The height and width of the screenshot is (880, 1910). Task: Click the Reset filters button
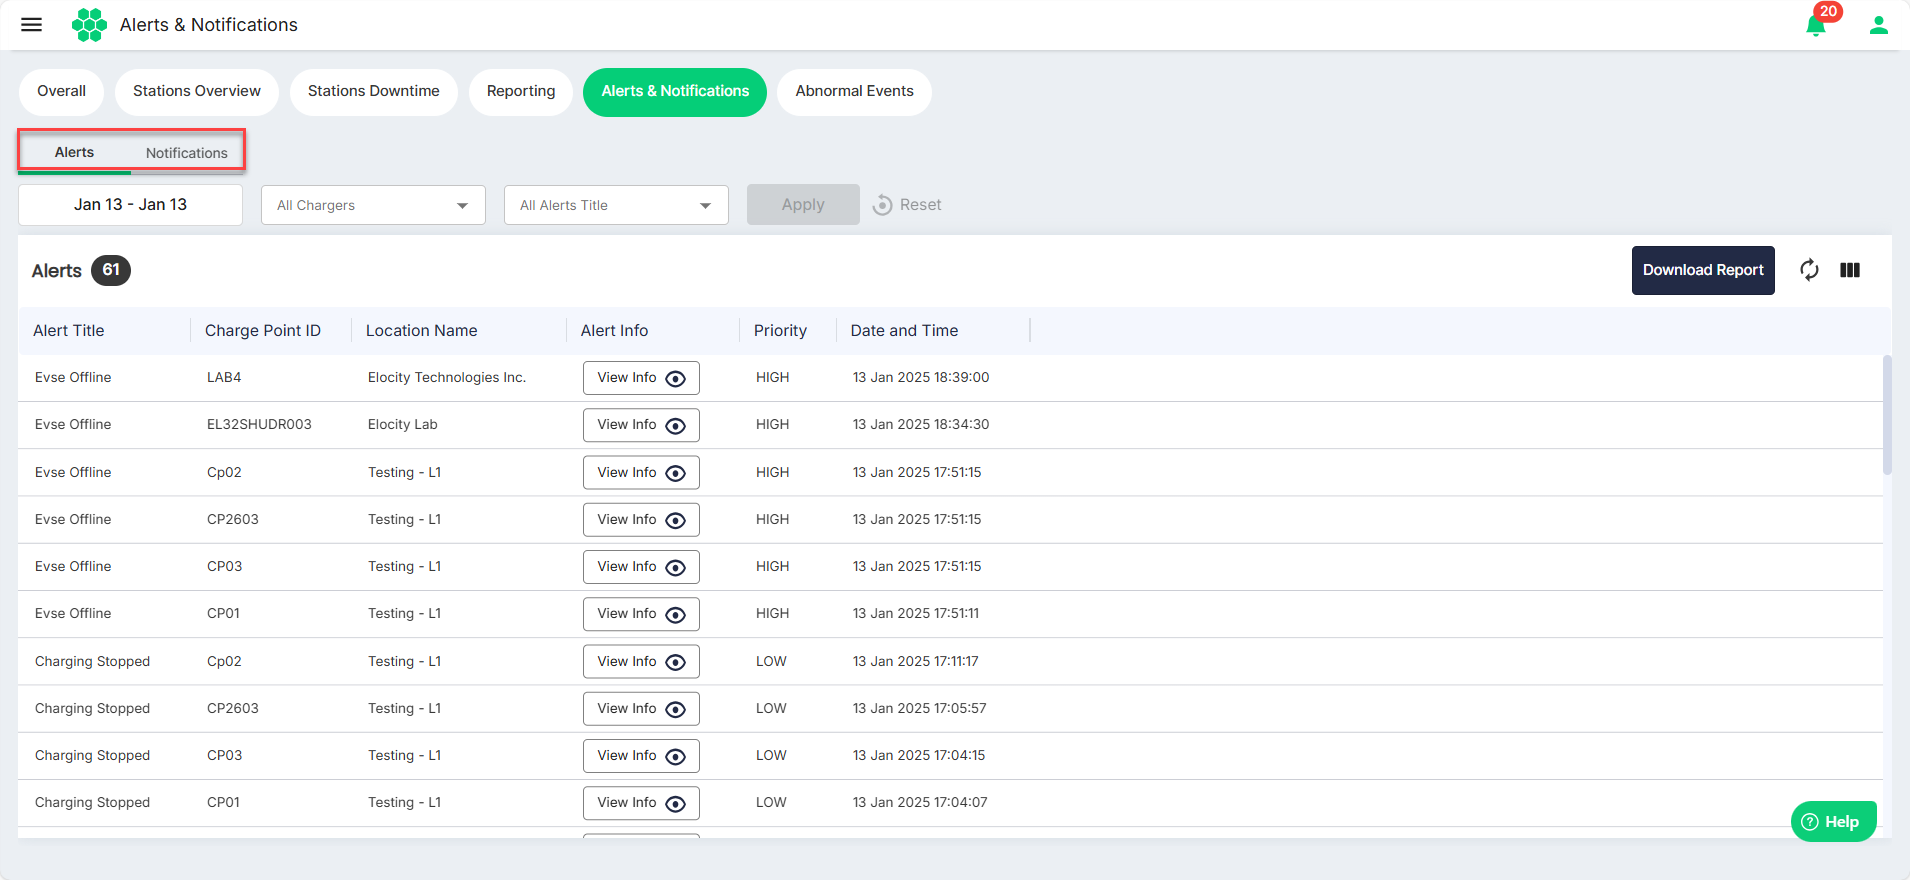pyautogui.click(x=907, y=205)
